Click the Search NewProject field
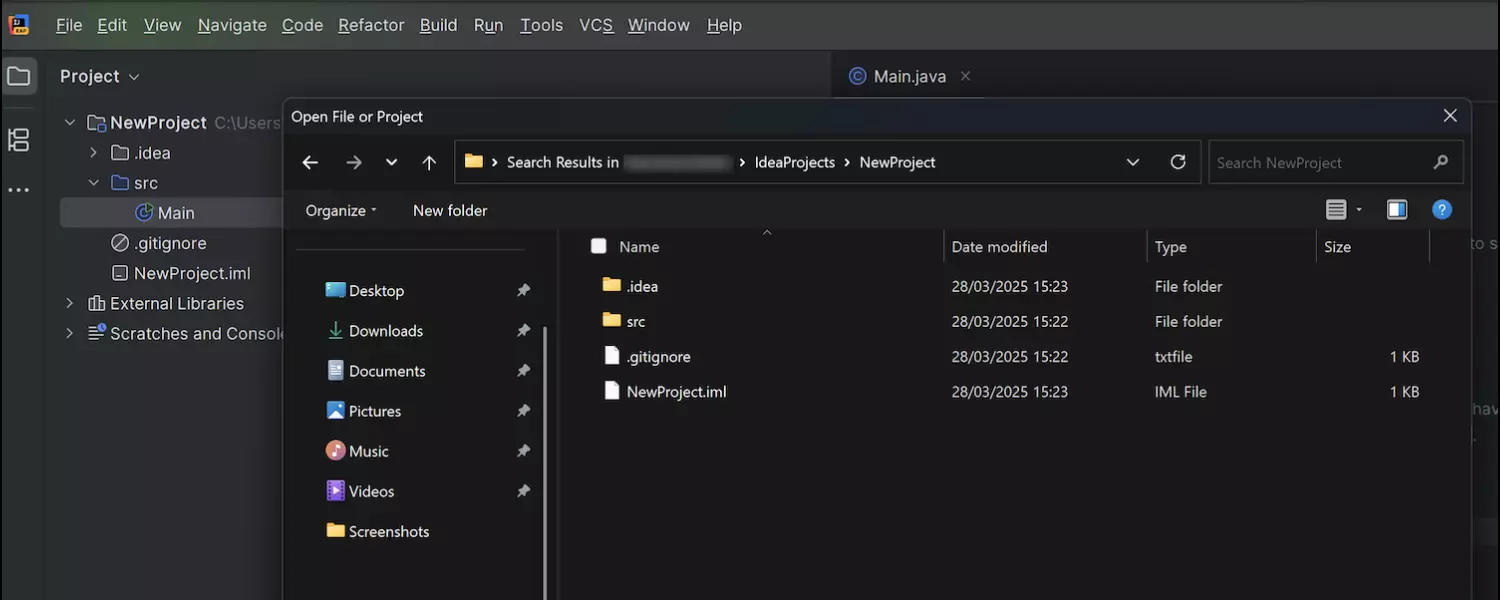Screen dimensions: 1500x600 pos(1336,162)
